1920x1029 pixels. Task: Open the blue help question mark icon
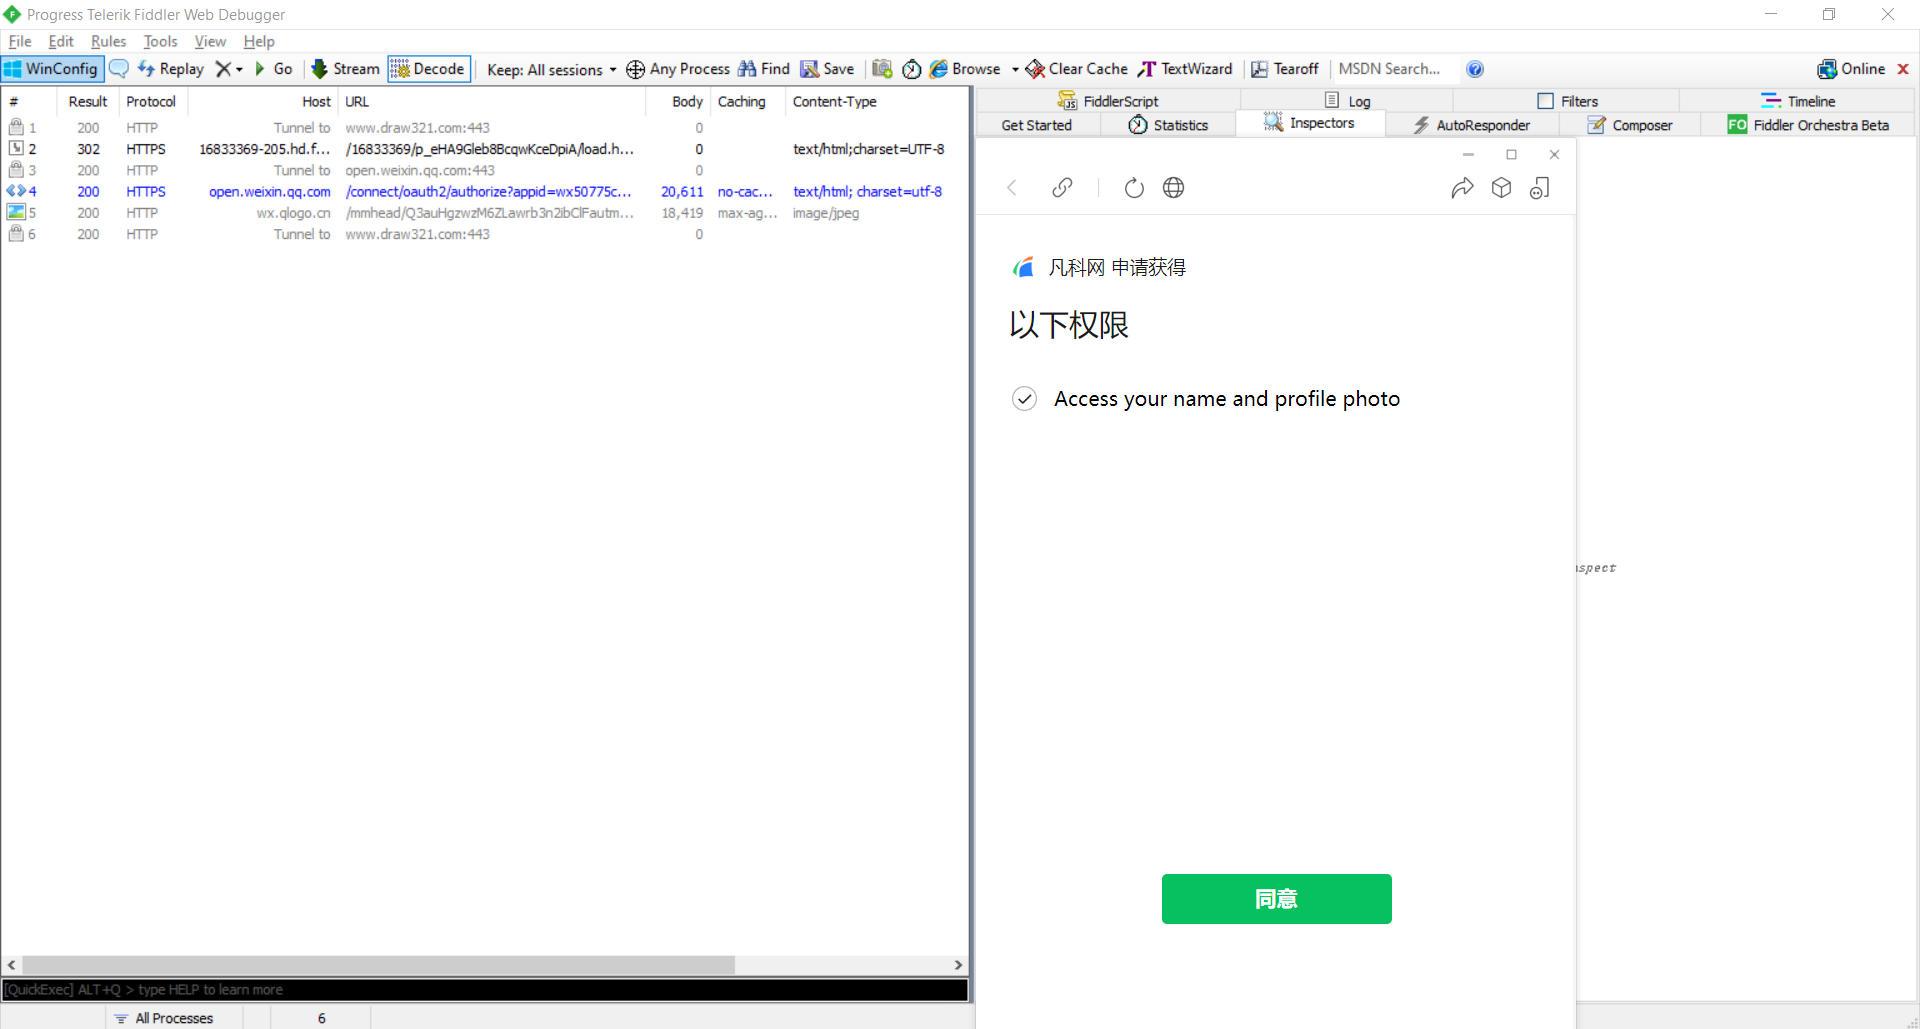[x=1475, y=69]
